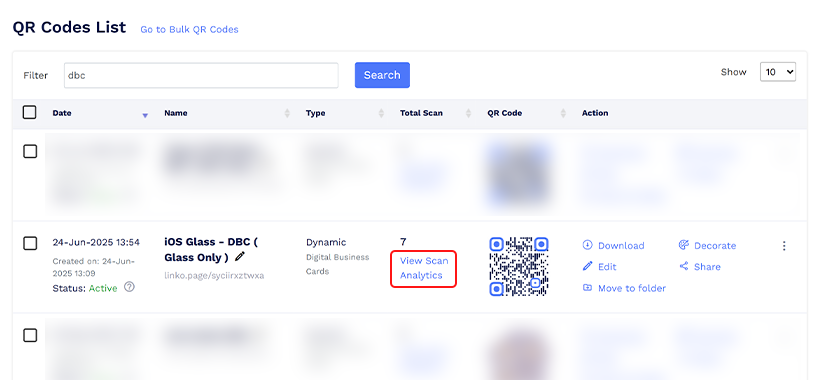Focus the Filter input containing dbc
This screenshot has height=380, width=820.
tap(201, 75)
